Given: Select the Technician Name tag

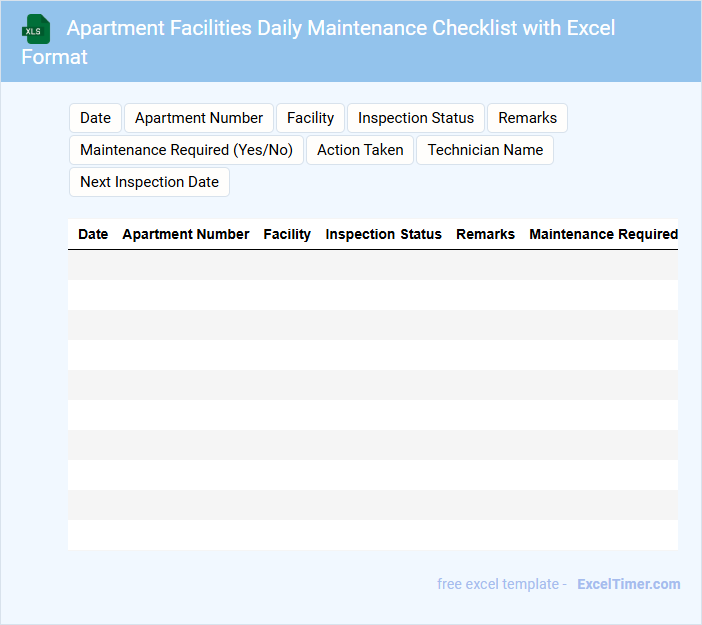Looking at the screenshot, I should [x=485, y=150].
